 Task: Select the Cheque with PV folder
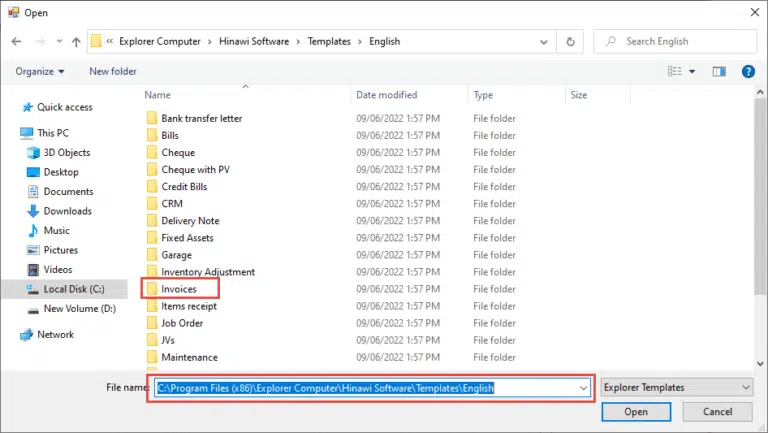pos(189,170)
